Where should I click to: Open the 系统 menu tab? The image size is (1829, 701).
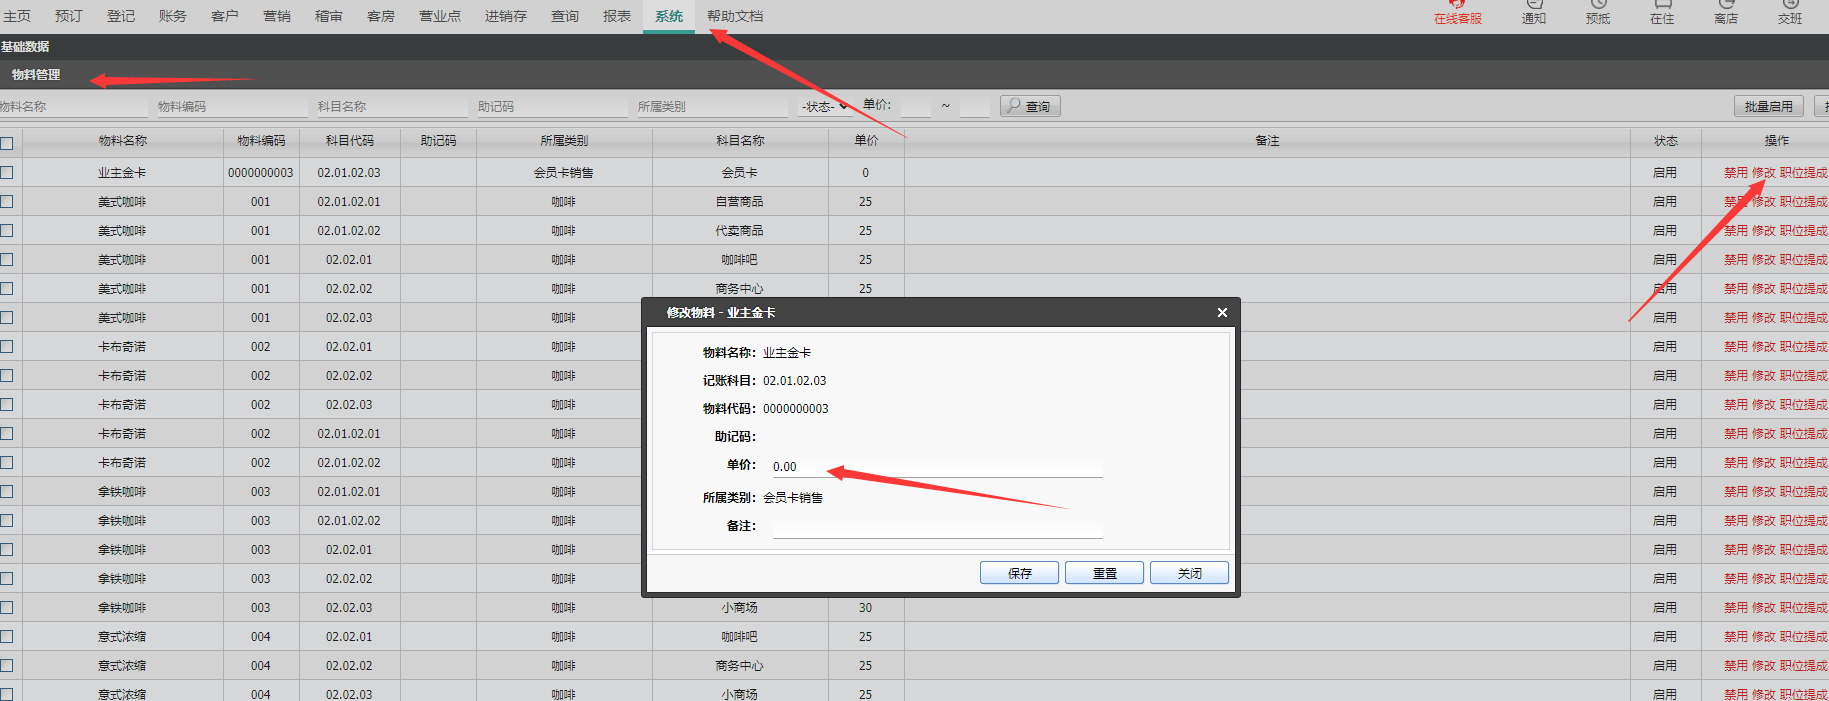click(669, 16)
